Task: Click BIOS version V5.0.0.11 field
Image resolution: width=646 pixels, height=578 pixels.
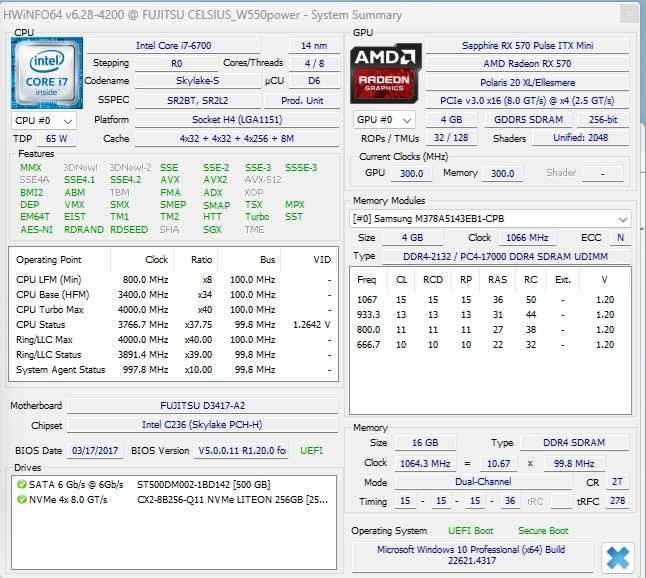Action: coord(241,451)
